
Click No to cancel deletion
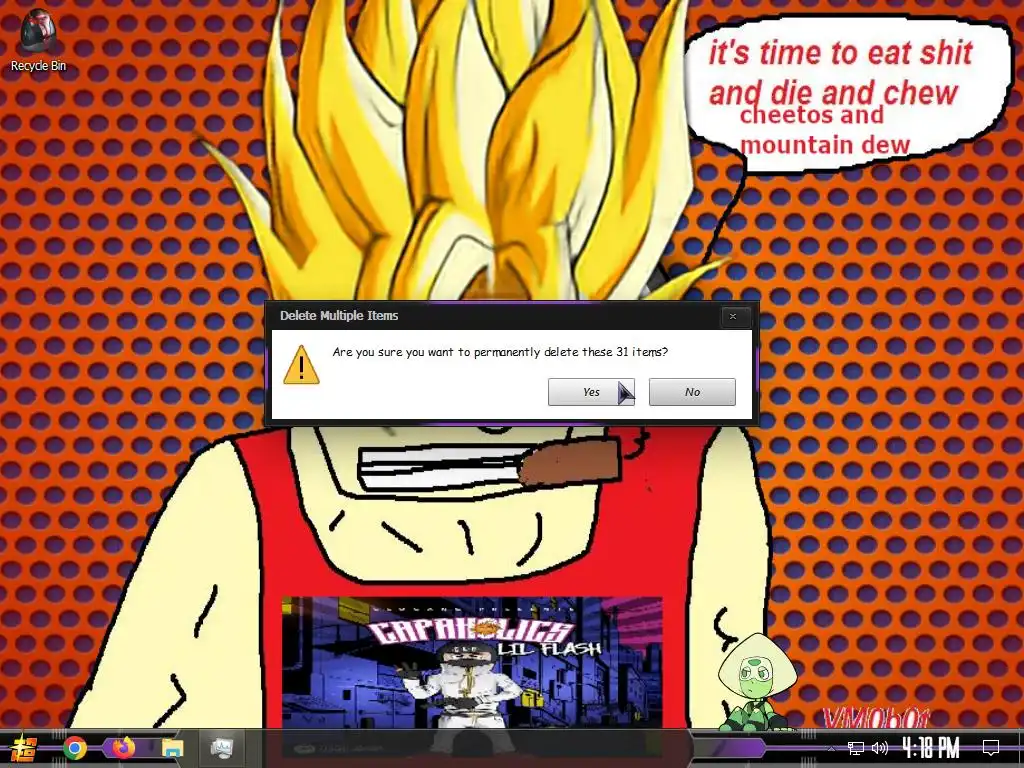692,392
